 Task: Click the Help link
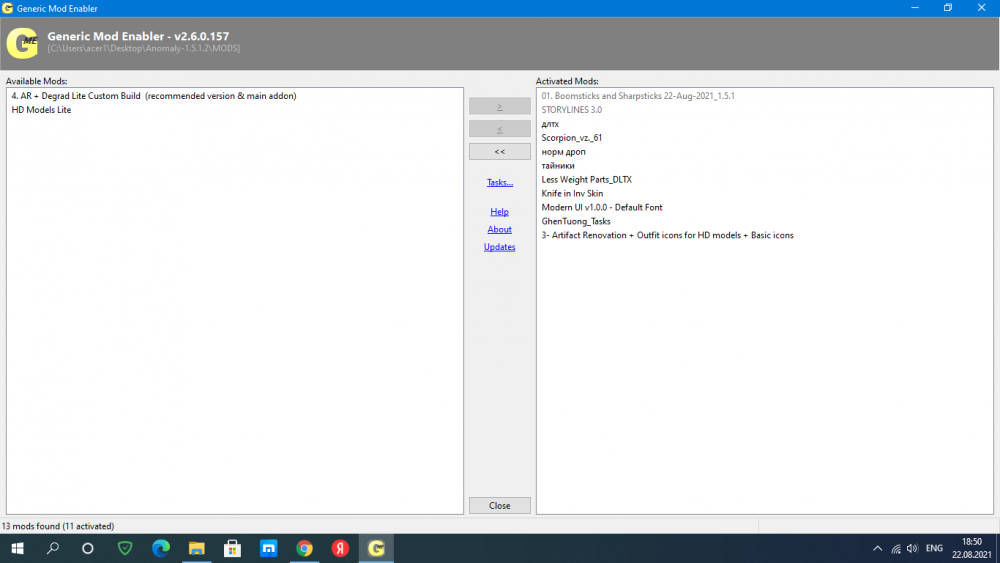point(500,212)
